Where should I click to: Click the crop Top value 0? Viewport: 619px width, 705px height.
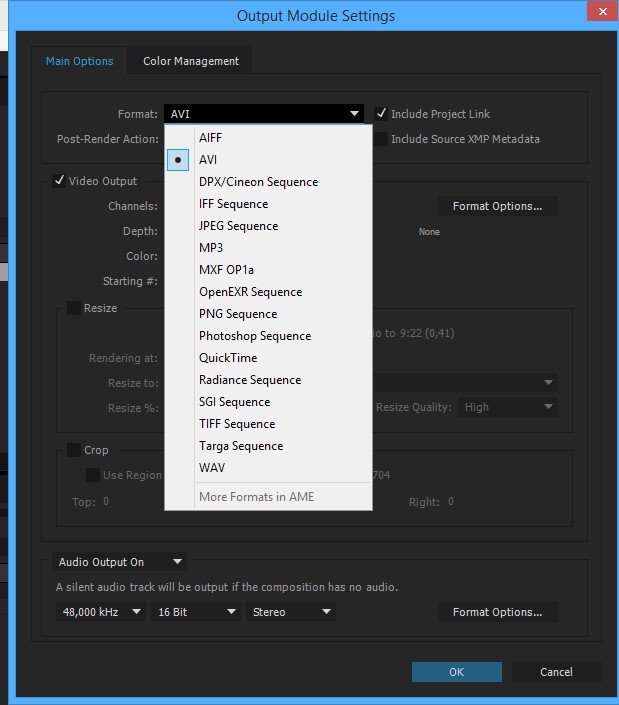pyautogui.click(x=106, y=501)
